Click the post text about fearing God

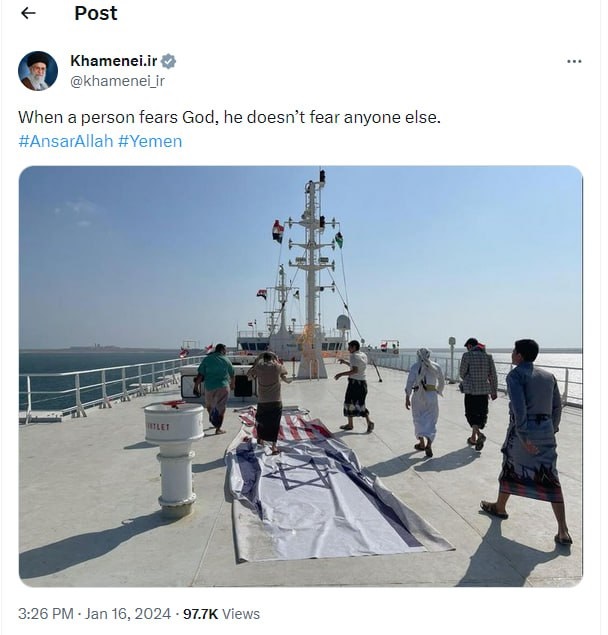(229, 117)
